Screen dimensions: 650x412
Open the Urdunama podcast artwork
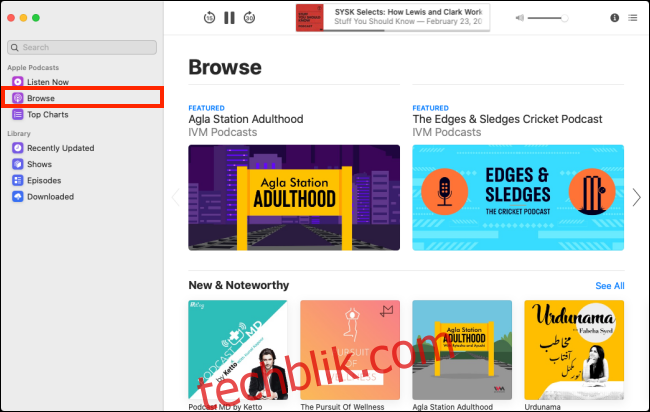(574, 350)
